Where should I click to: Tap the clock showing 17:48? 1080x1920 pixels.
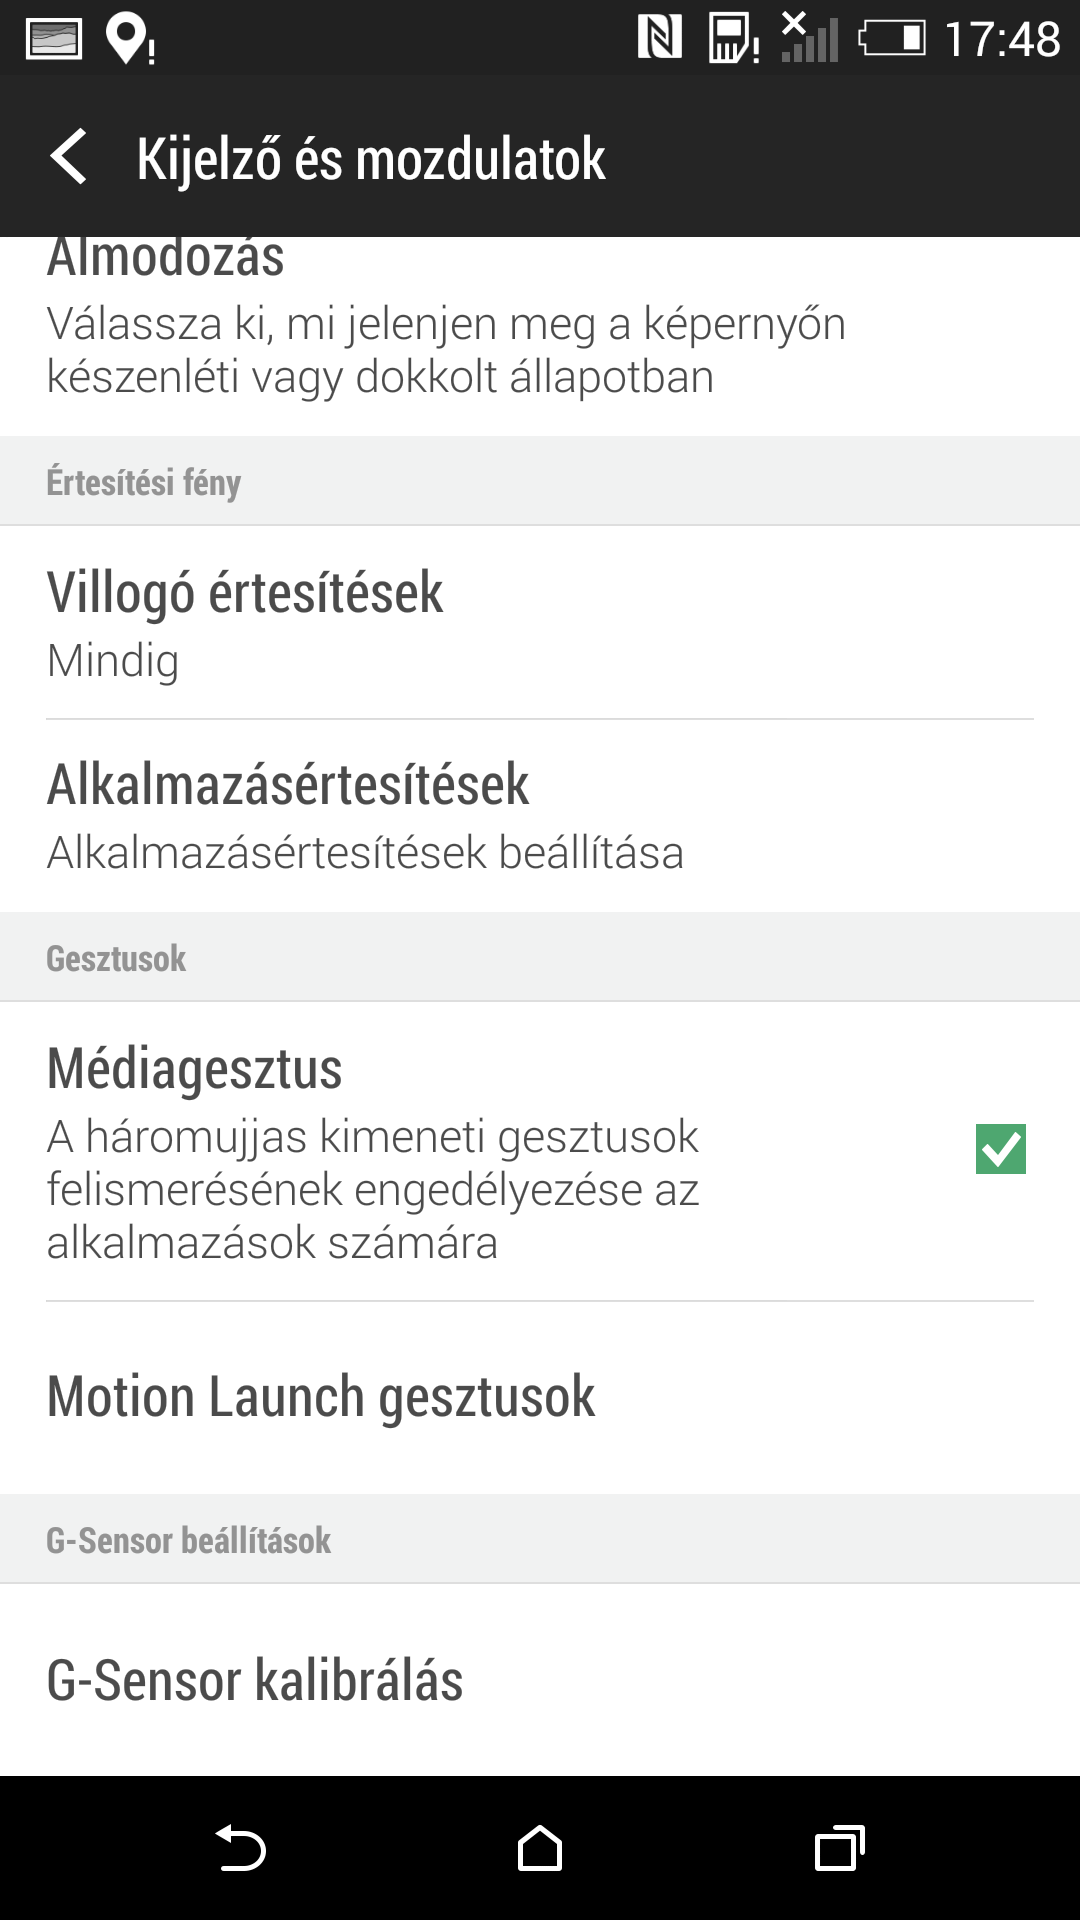1002,40
